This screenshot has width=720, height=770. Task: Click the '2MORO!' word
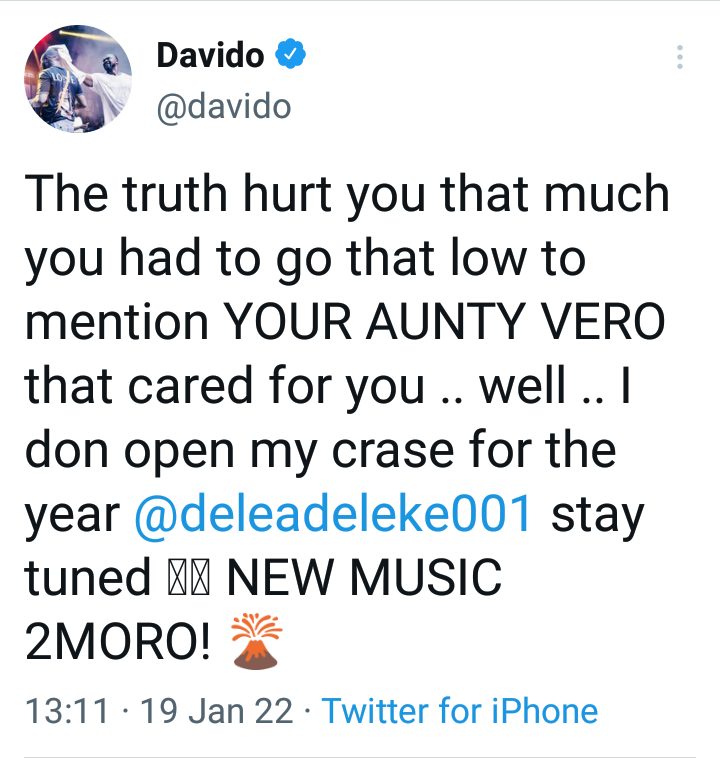click(x=117, y=642)
